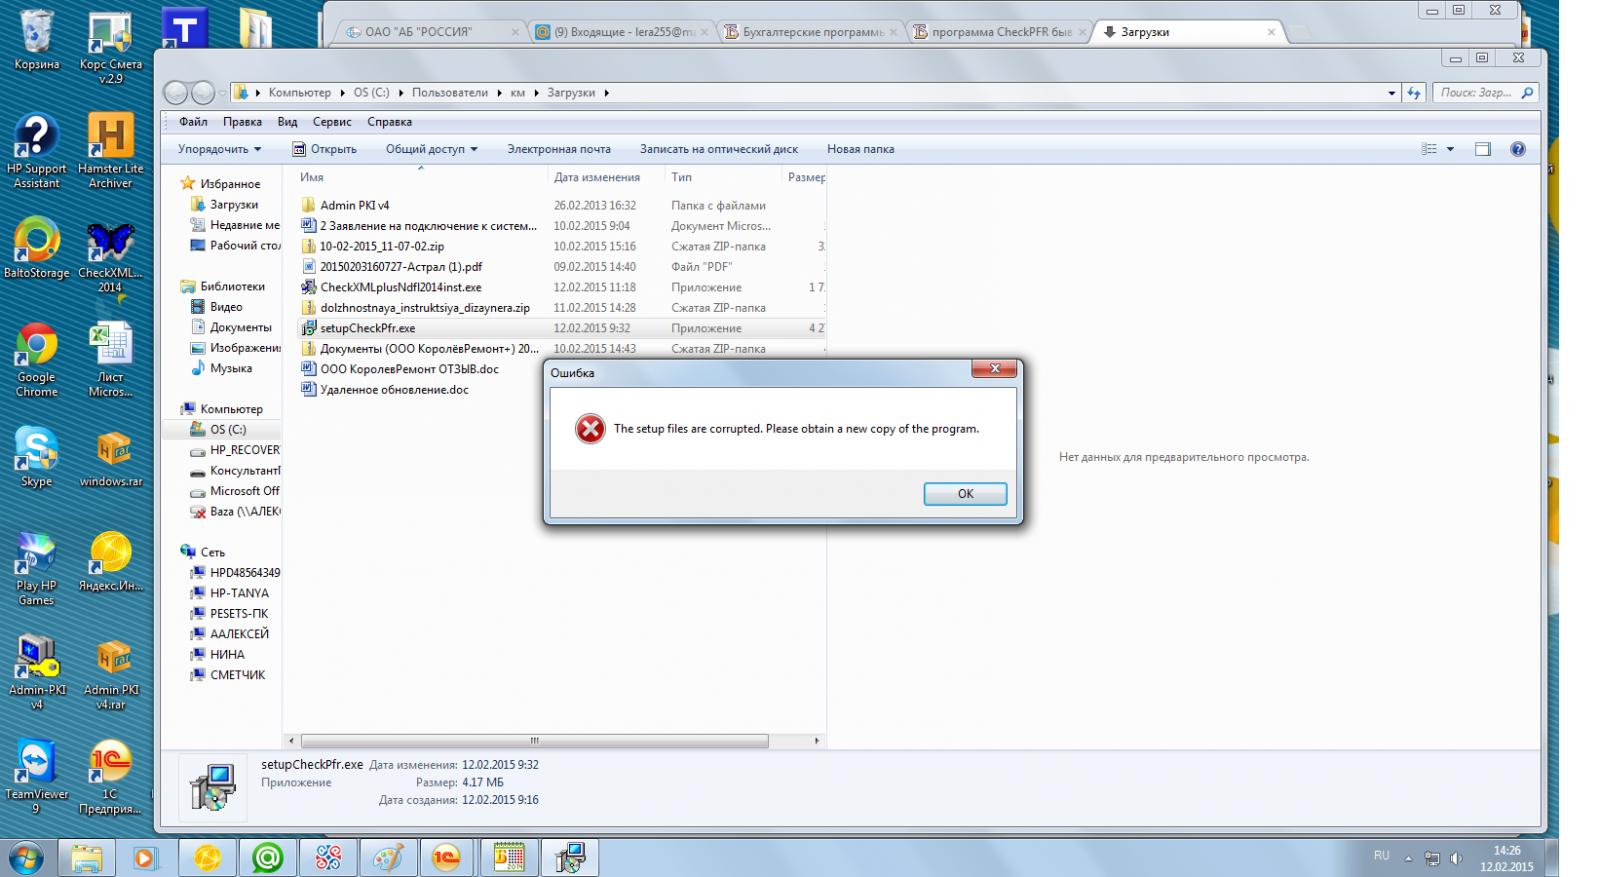Expand the Общий доступ dropdown
1600x877 pixels.
tap(431, 149)
